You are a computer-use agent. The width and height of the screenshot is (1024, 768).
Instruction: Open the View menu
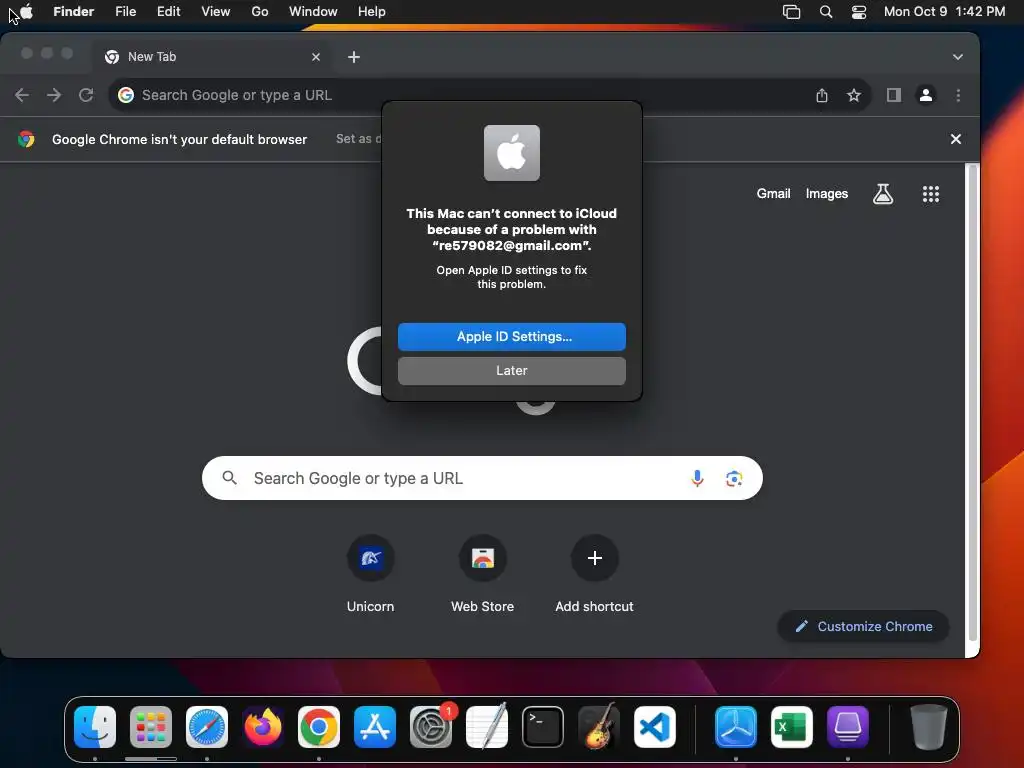[x=216, y=11]
